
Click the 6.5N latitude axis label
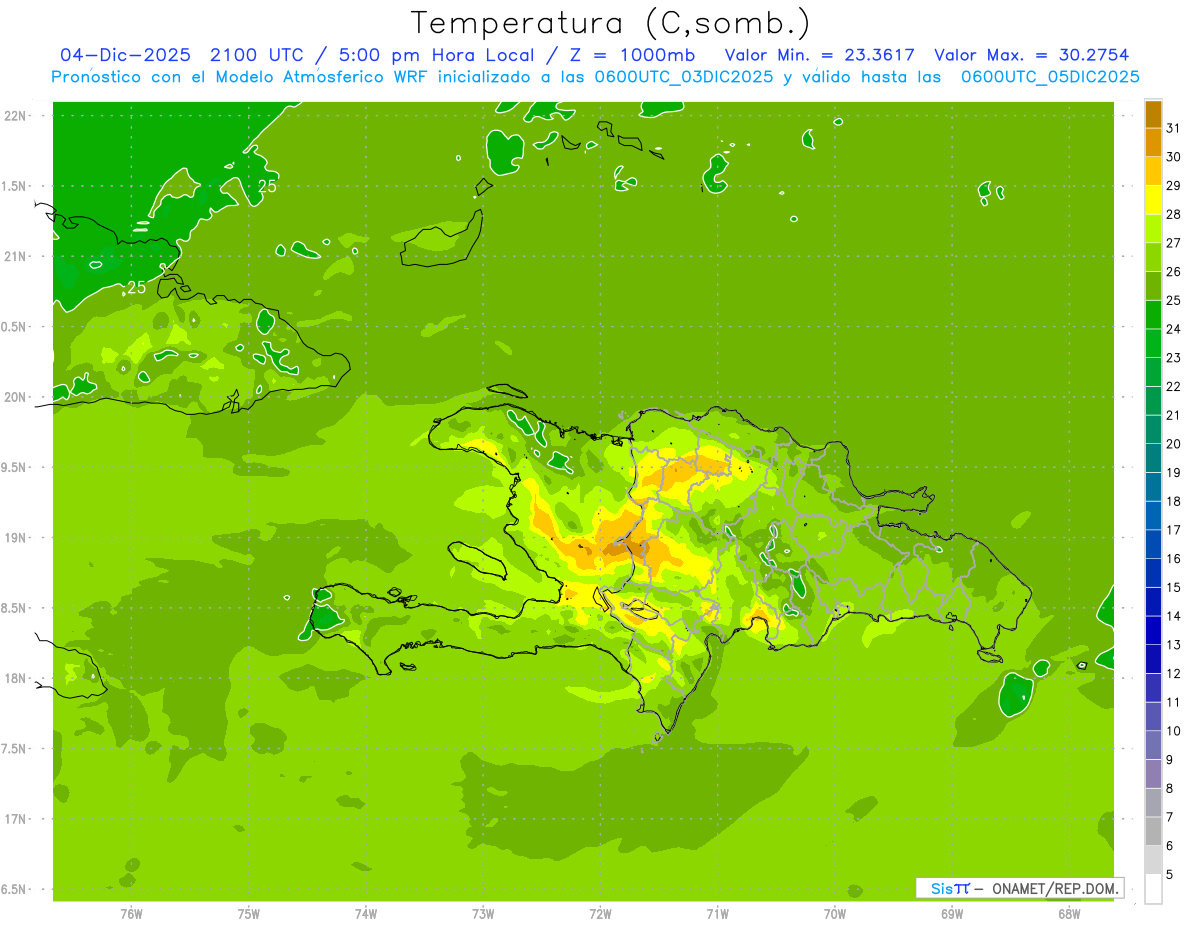[x=14, y=889]
